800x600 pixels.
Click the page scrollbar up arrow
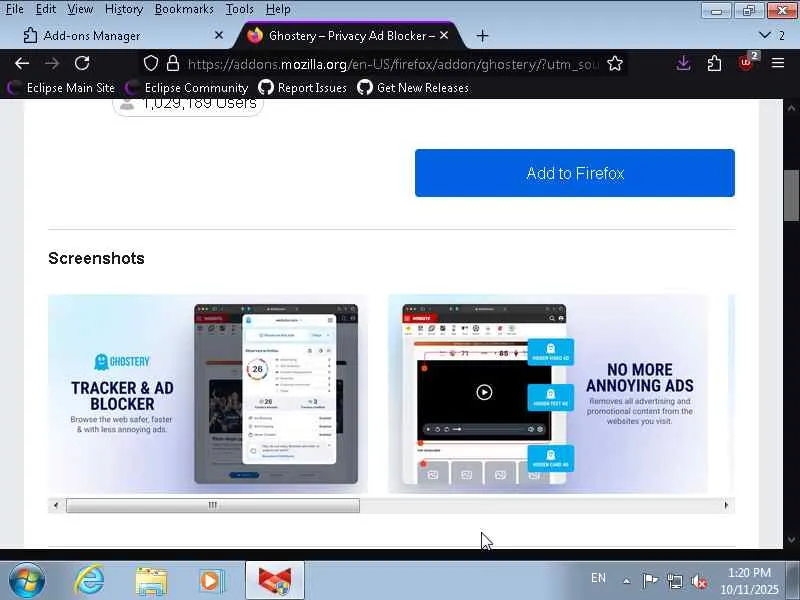[791, 108]
